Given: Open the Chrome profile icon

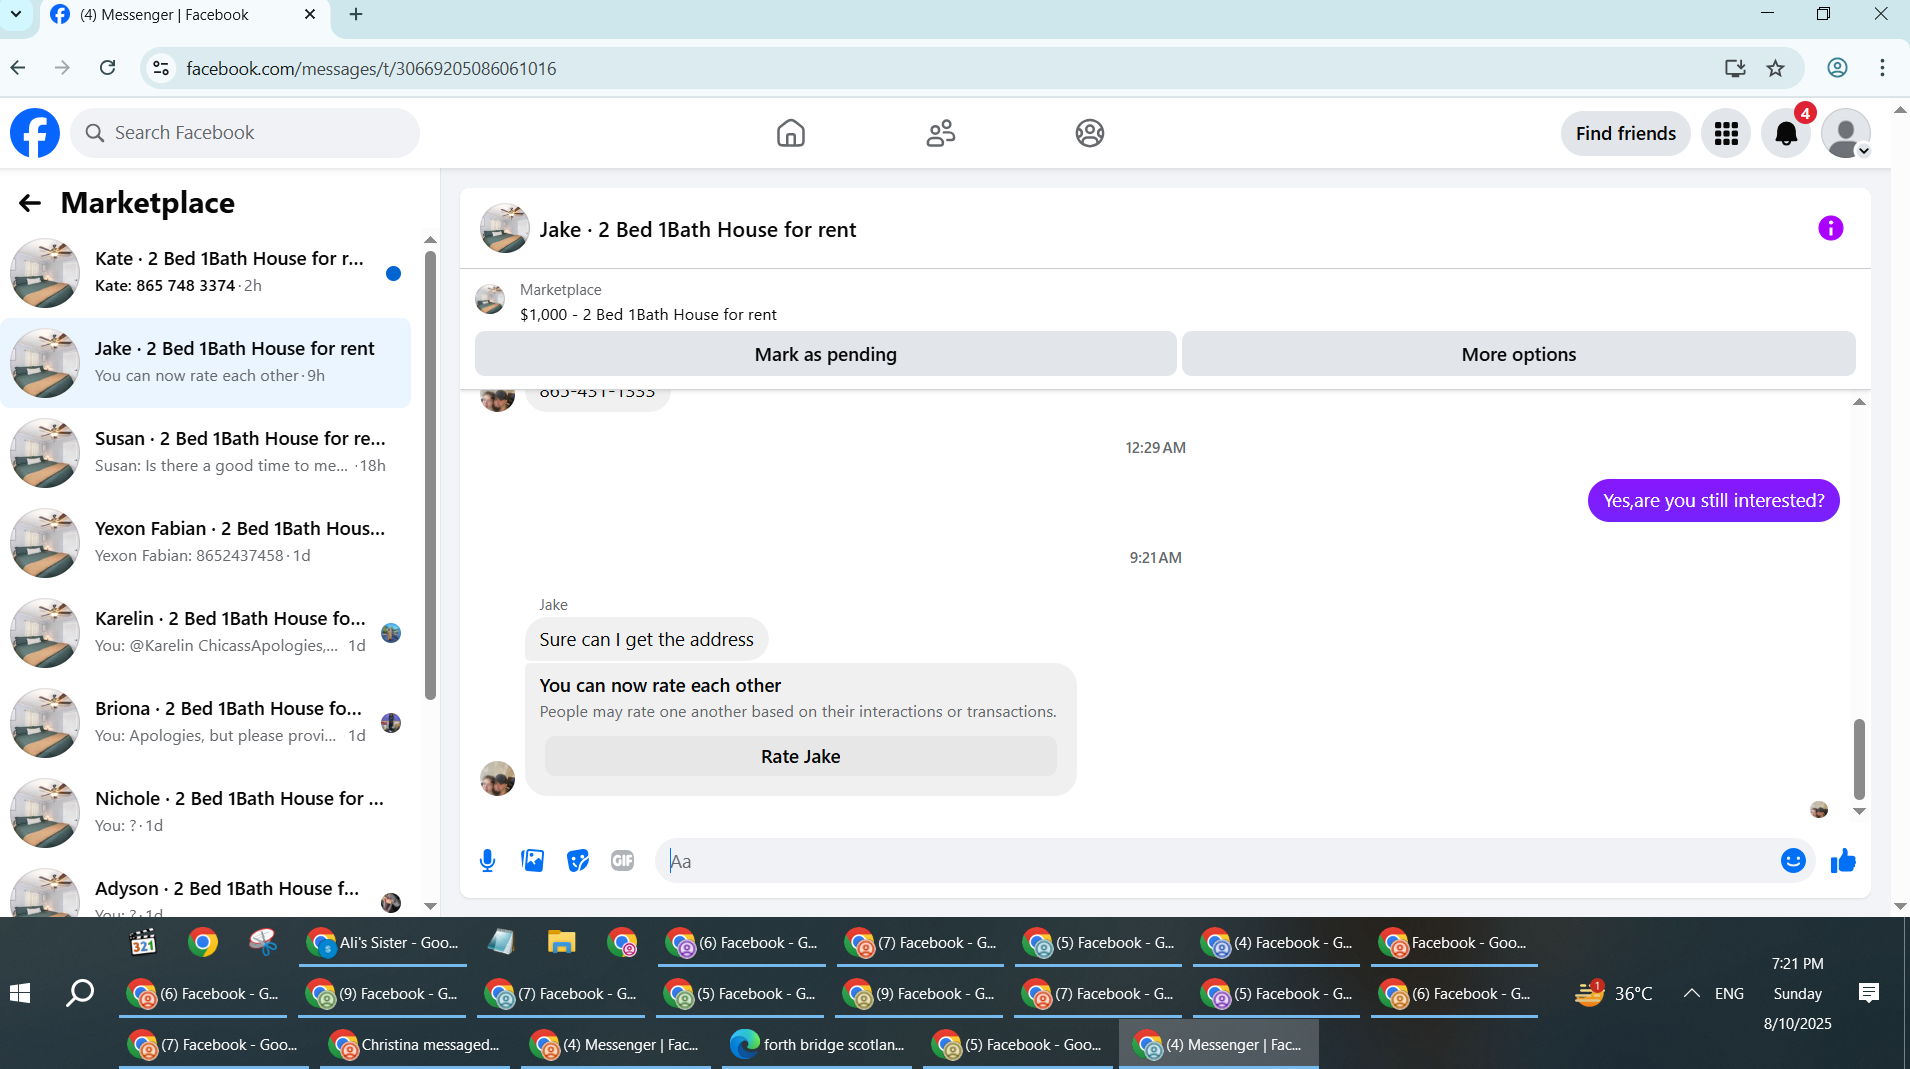Looking at the screenshot, I should (1837, 68).
